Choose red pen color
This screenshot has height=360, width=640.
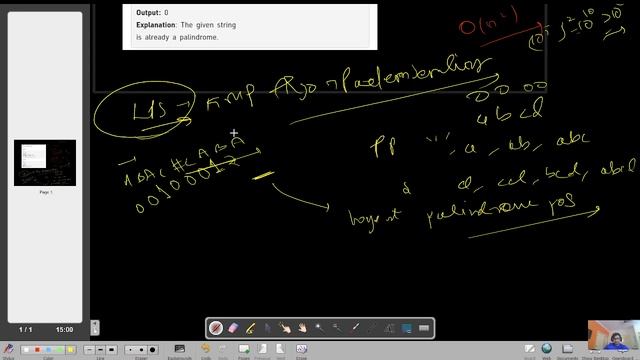38,350
